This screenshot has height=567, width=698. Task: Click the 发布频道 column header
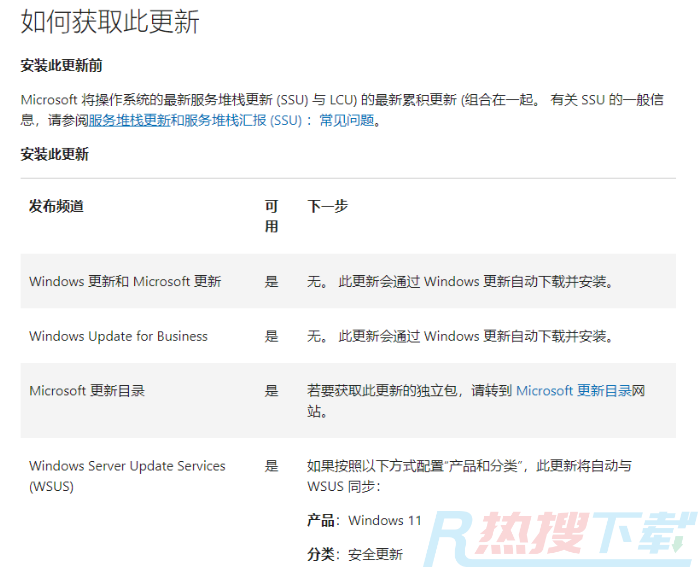coord(56,206)
